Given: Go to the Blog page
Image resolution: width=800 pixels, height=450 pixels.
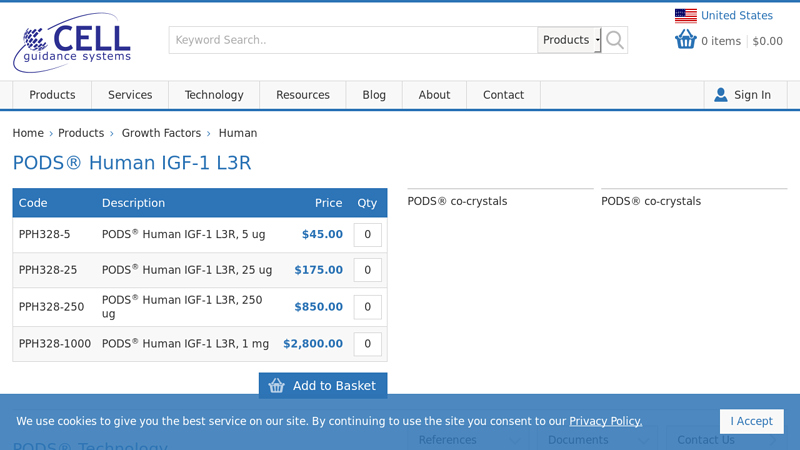Looking at the screenshot, I should [374, 95].
